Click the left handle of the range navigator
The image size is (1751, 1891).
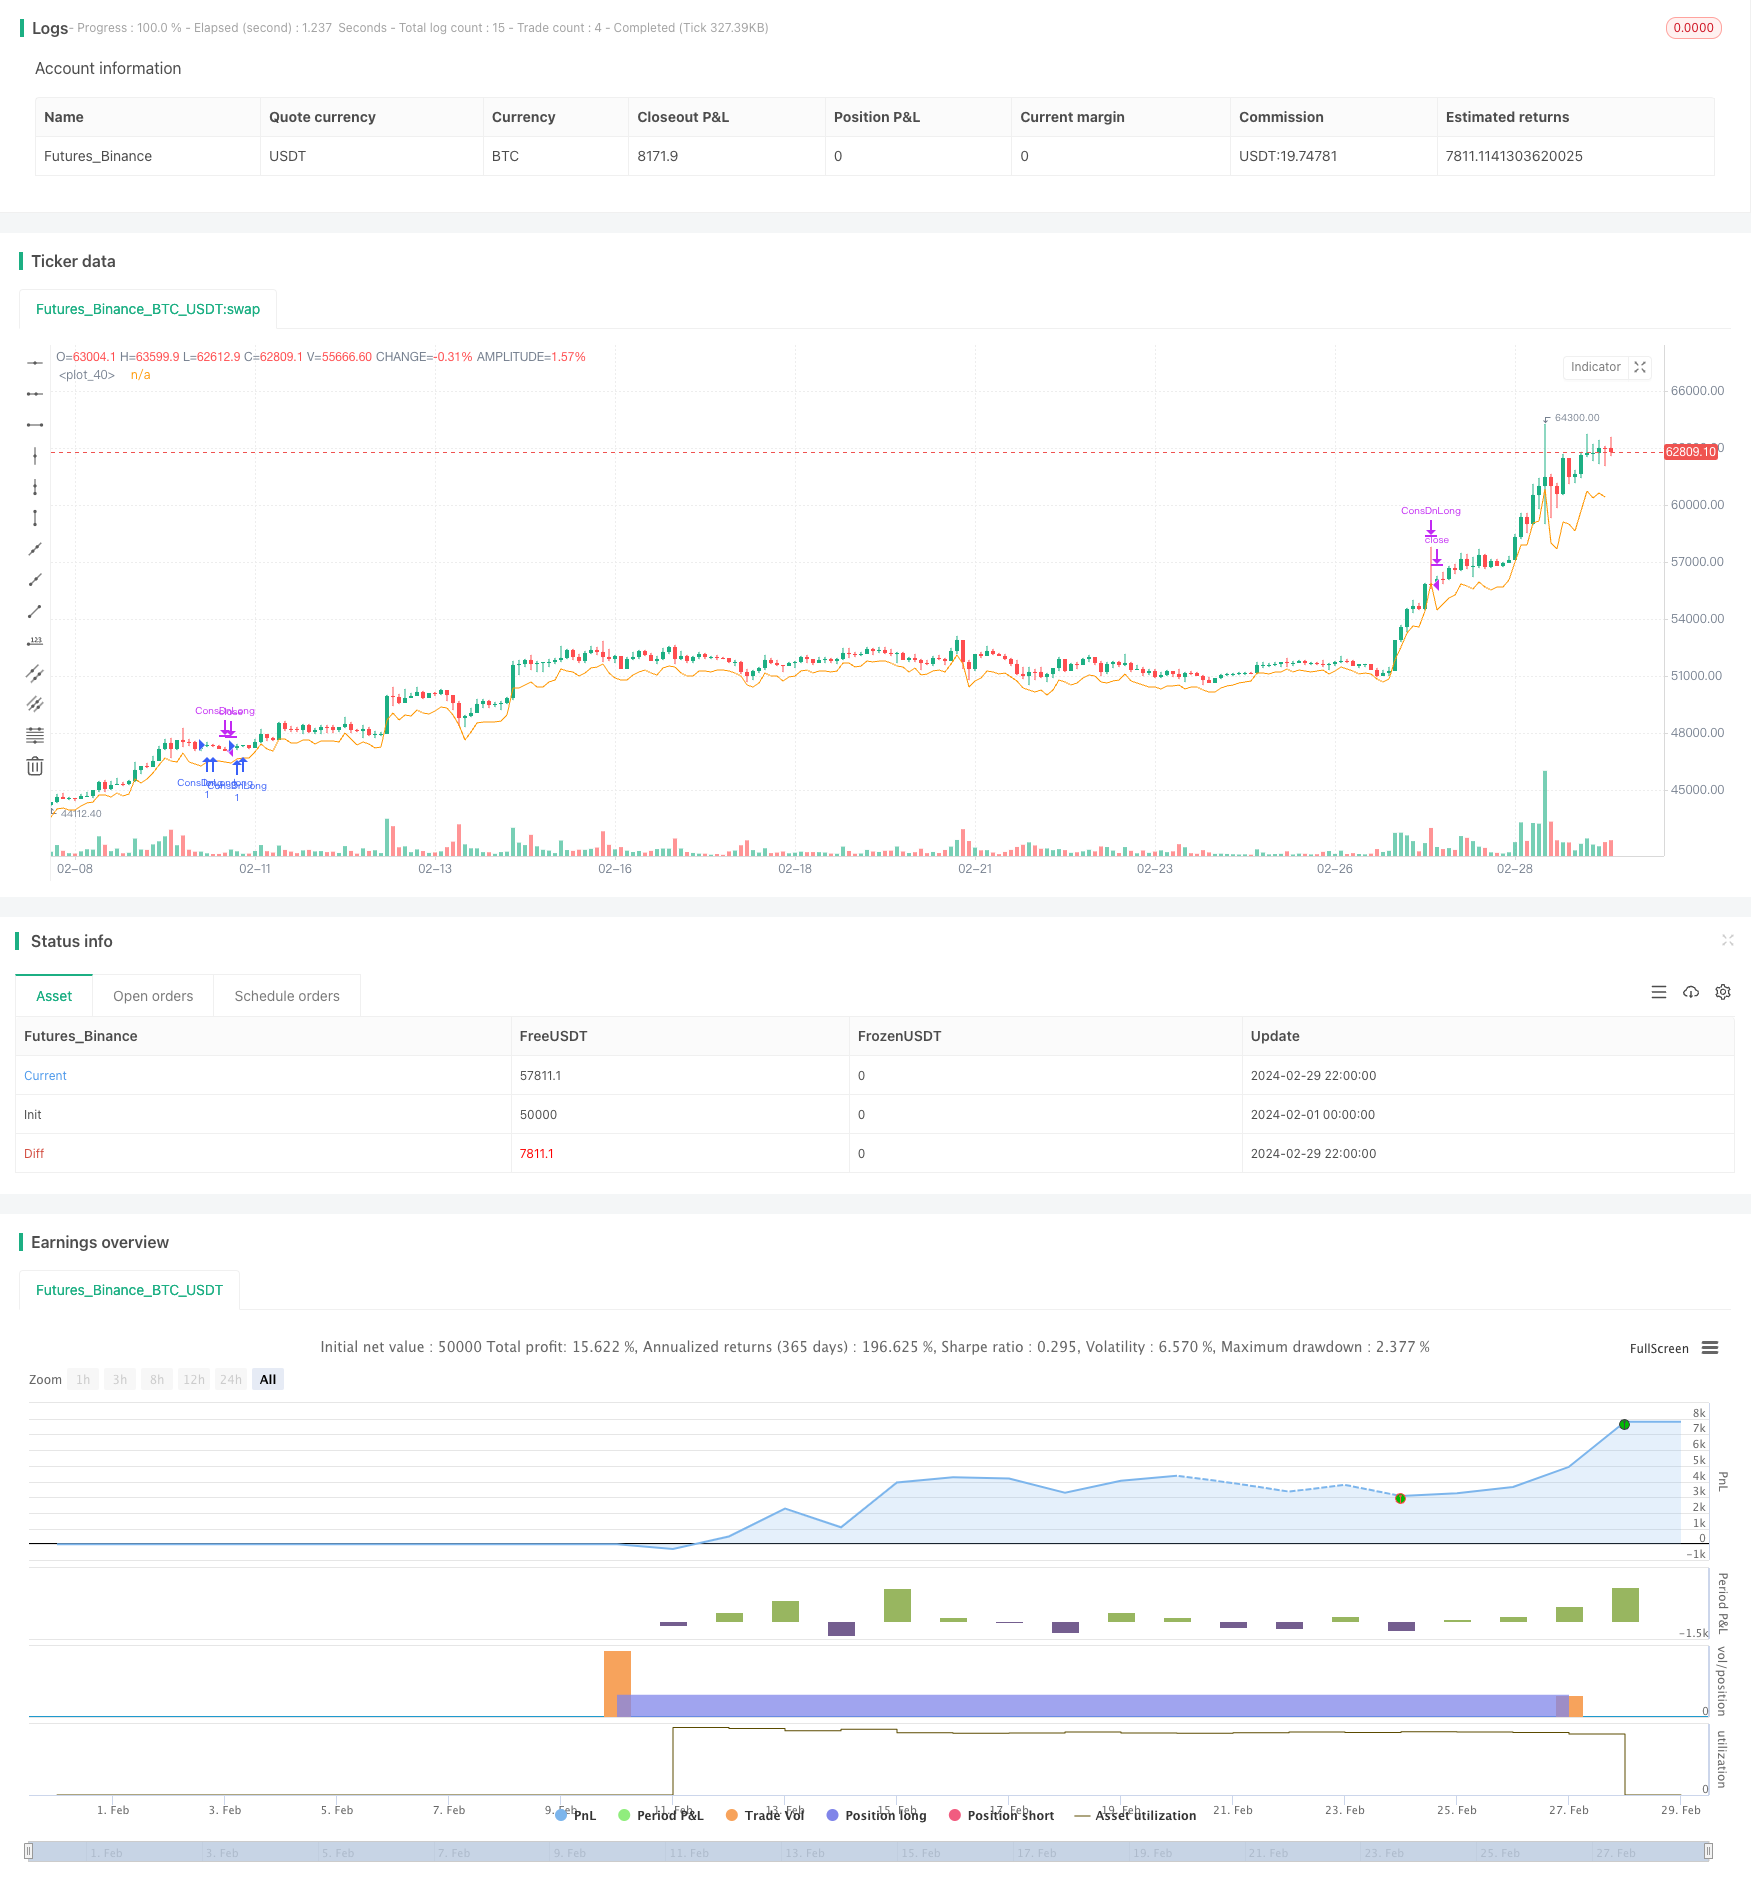point(29,1851)
